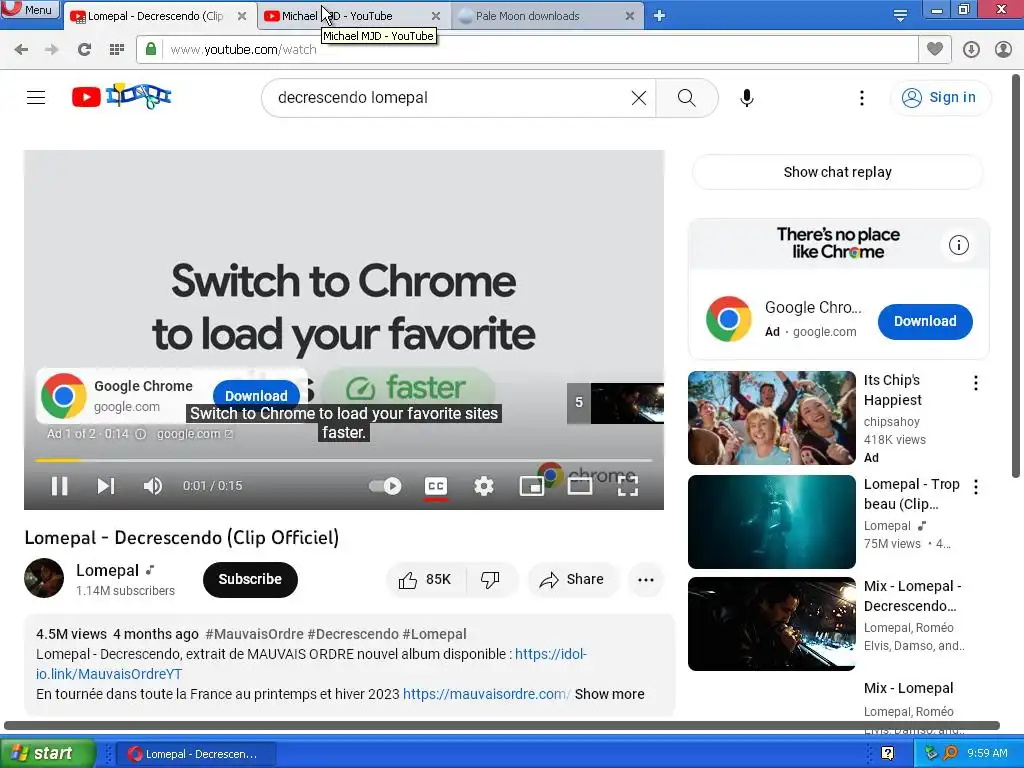
Task: Select the Lomepal - Decrescen taskbar button
Action: pyautogui.click(x=196, y=754)
